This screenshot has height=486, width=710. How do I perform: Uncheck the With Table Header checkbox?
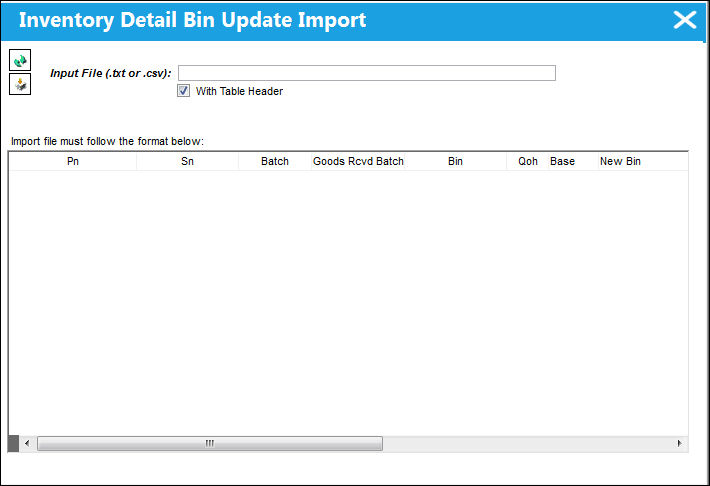click(x=183, y=91)
